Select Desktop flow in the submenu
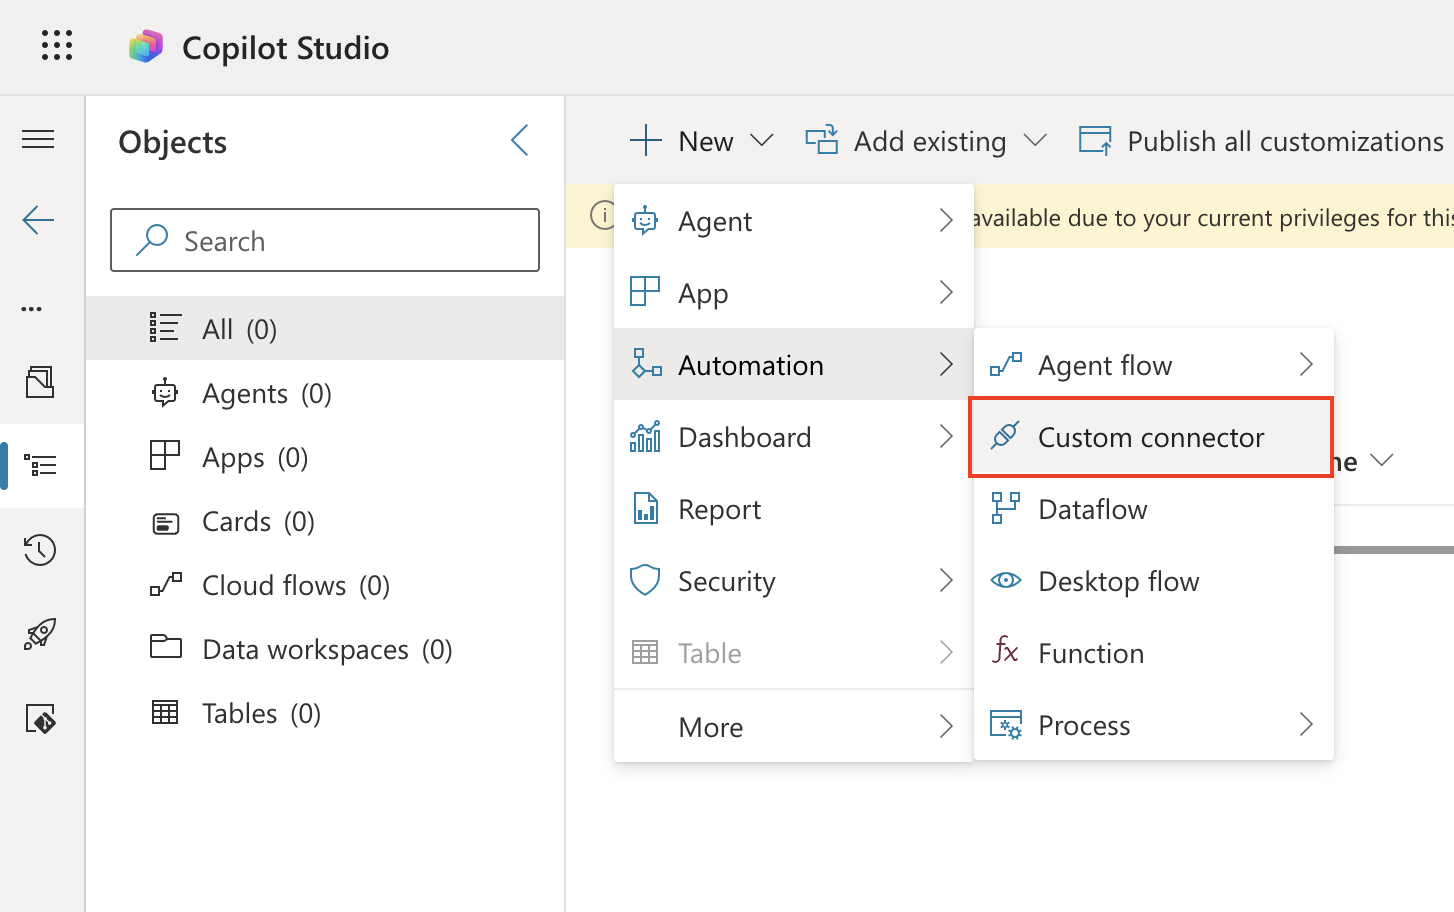Image resolution: width=1454 pixels, height=912 pixels. coord(1154,581)
